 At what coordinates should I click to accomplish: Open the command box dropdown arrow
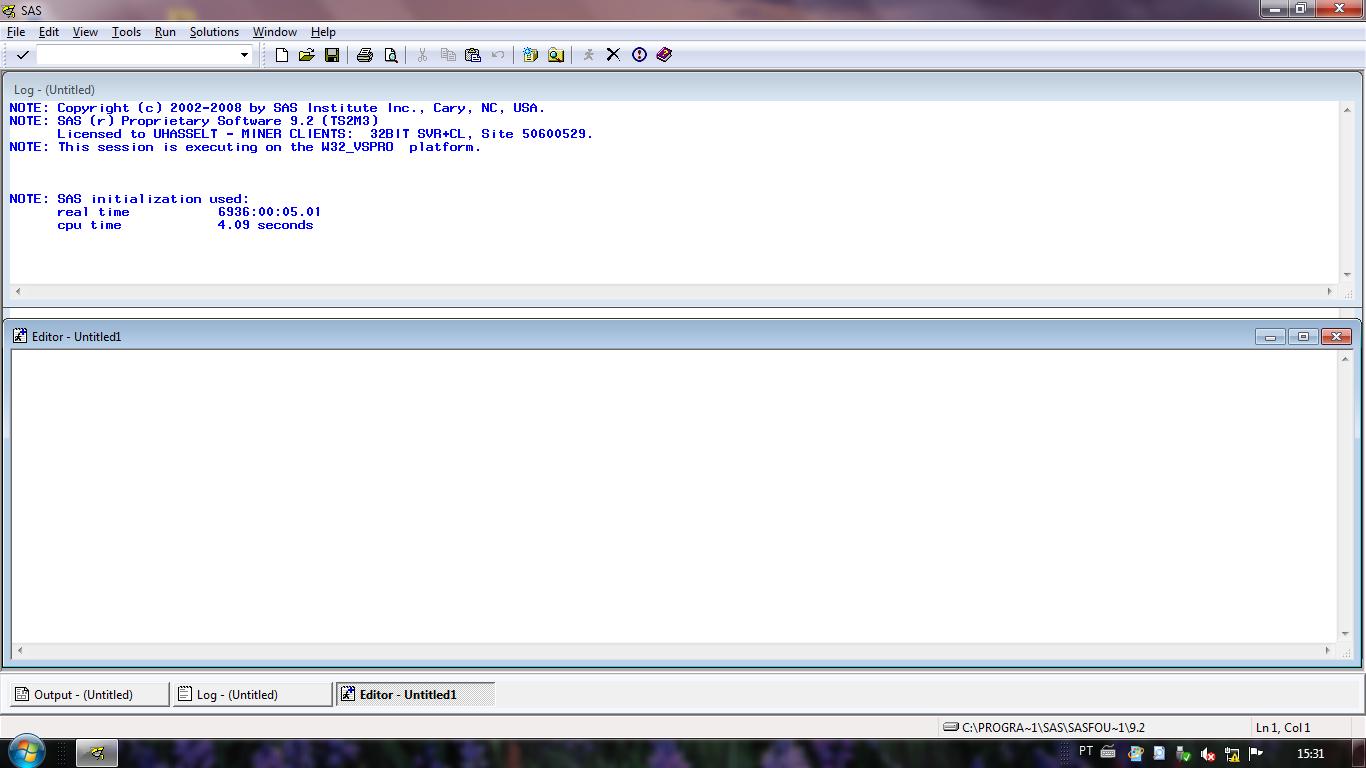point(244,55)
